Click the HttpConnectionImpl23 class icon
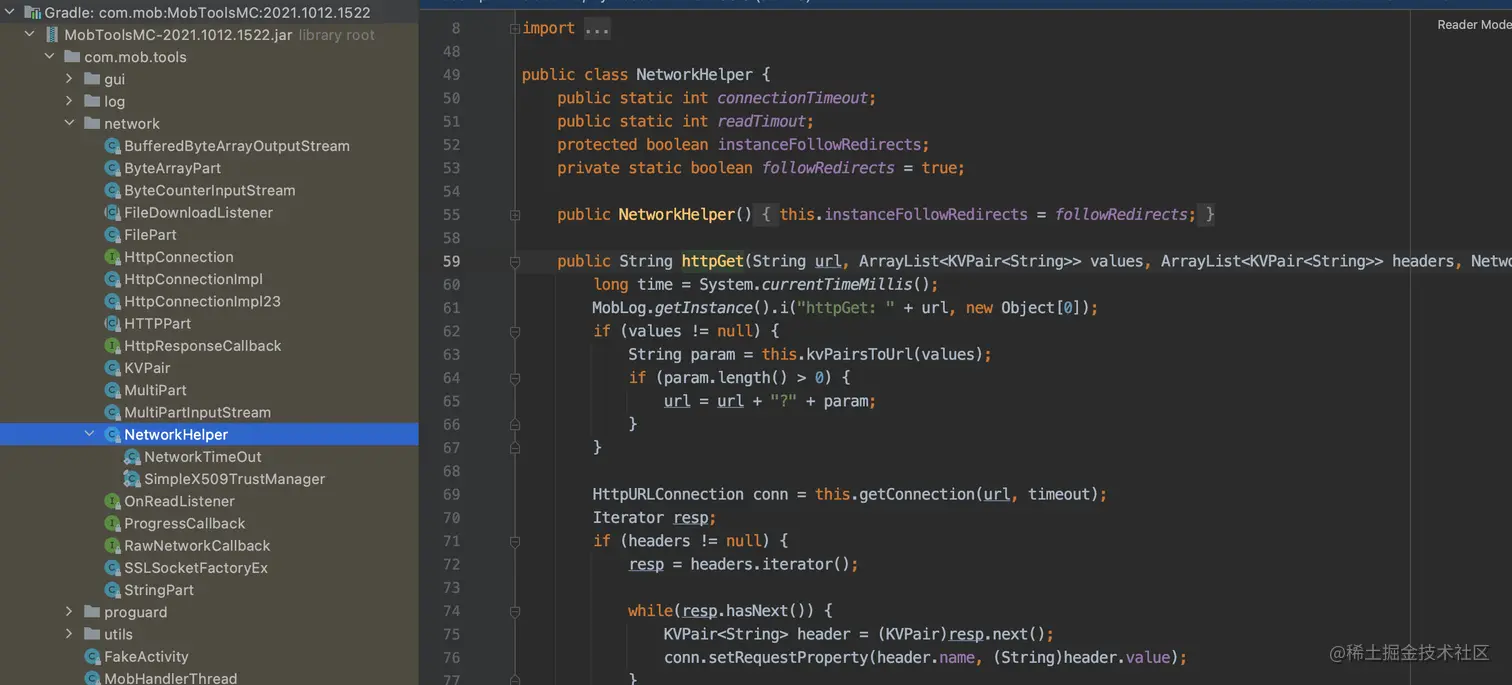The height and width of the screenshot is (685, 1512). tap(113, 301)
